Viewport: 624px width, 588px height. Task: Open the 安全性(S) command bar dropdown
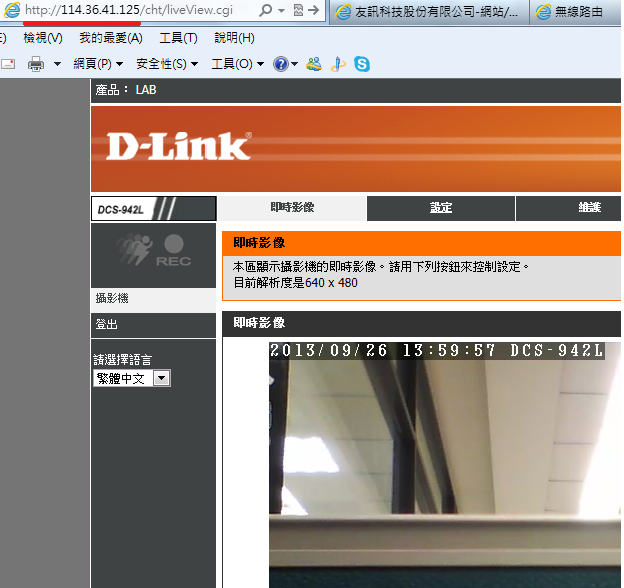(x=167, y=64)
